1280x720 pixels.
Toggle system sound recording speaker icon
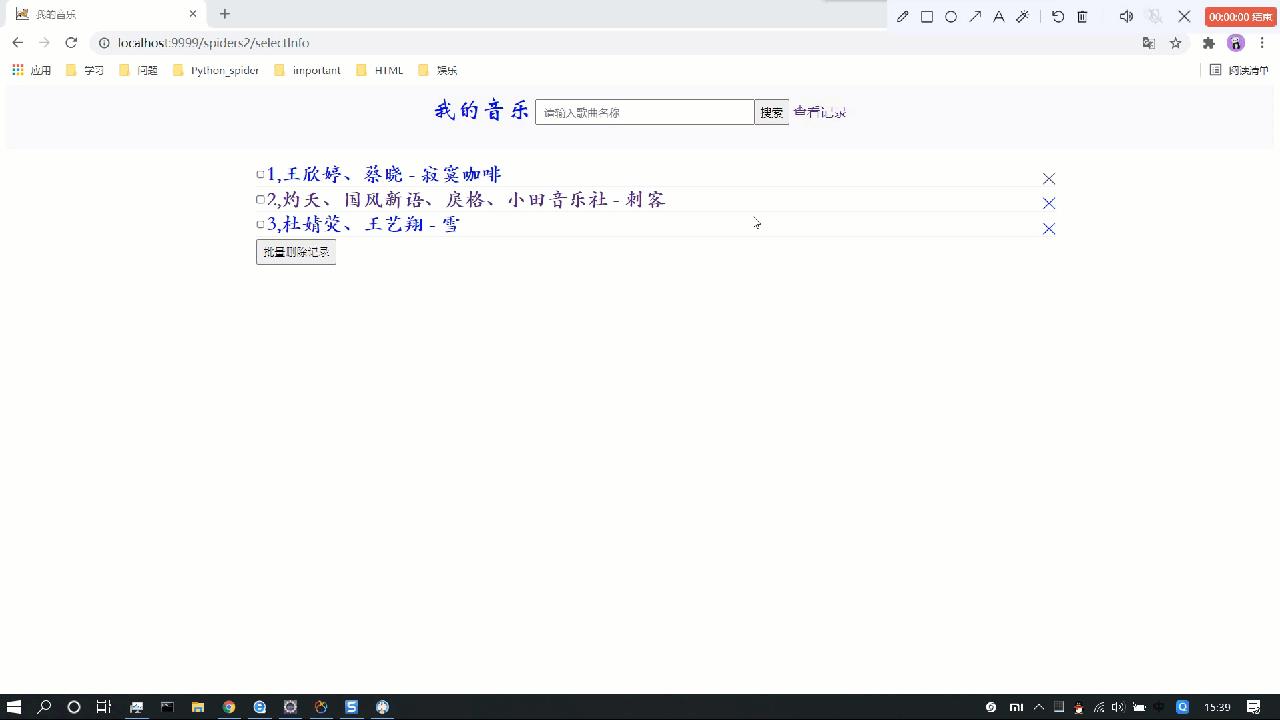[1126, 16]
